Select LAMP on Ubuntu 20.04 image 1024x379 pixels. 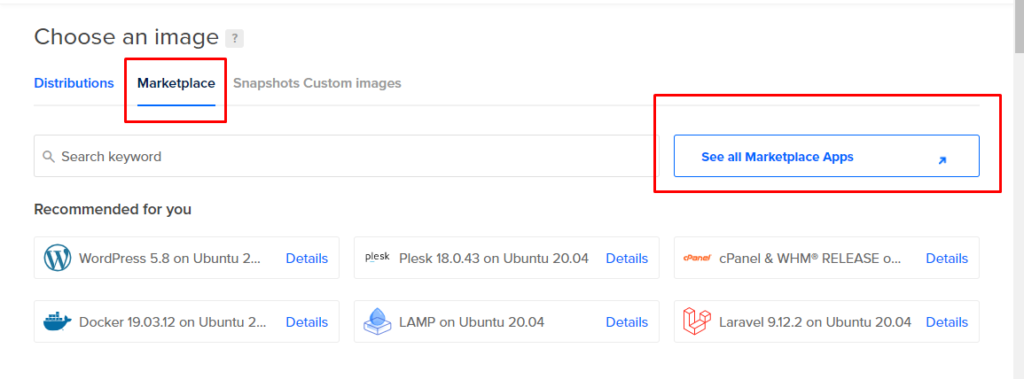click(x=472, y=321)
